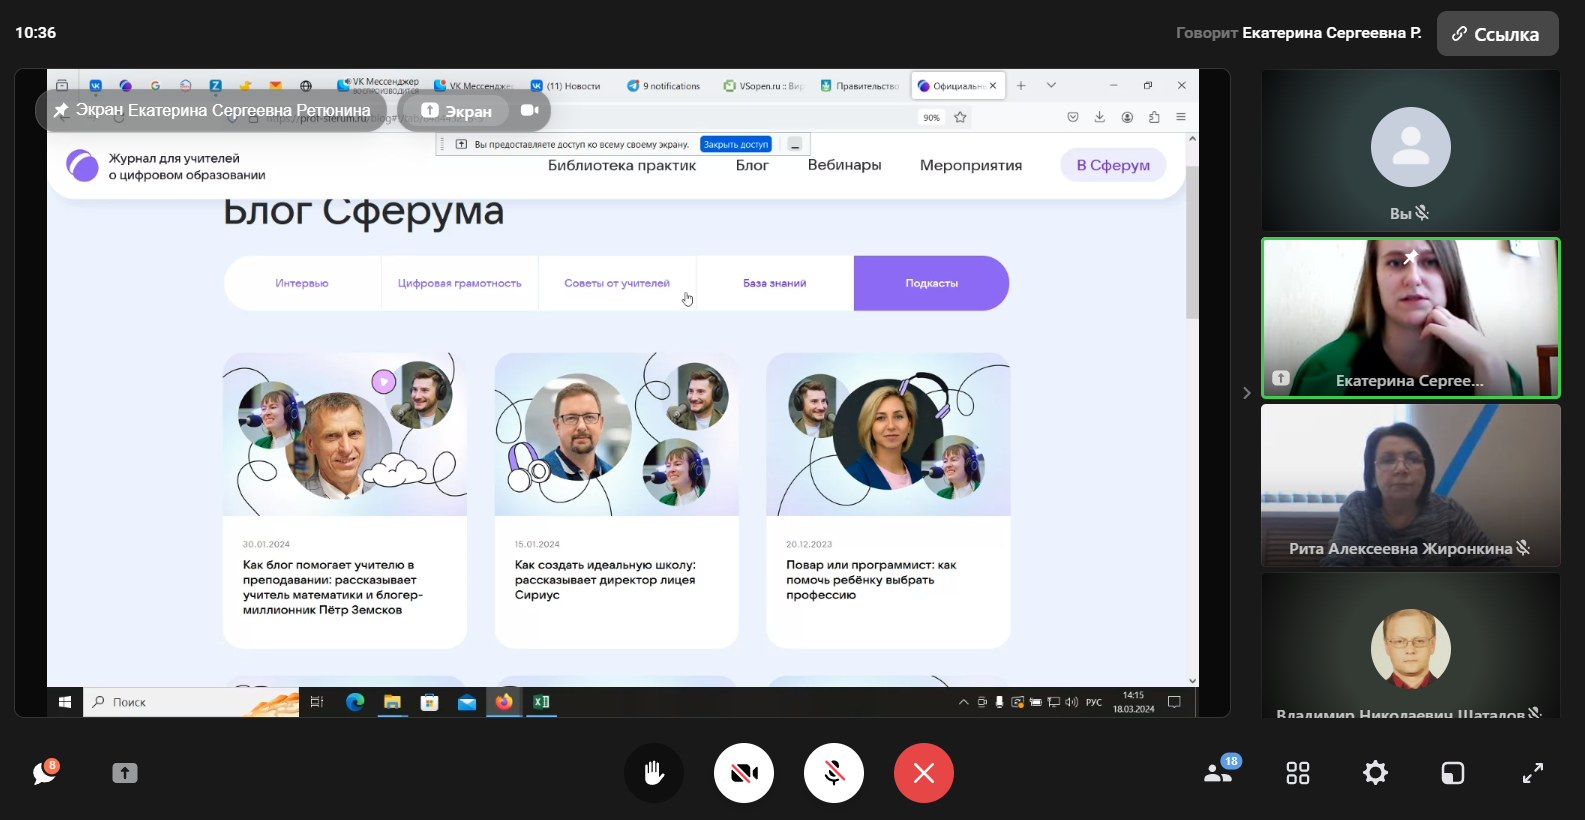The image size is (1585, 820).
Task: Switch to the Экран view tab
Action: tap(457, 111)
